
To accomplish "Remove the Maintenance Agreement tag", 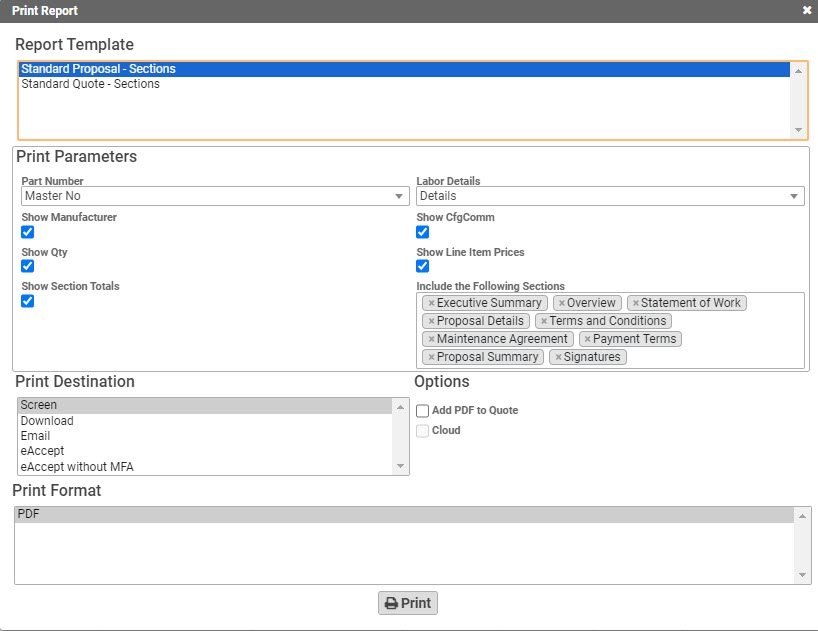I will 431,339.
